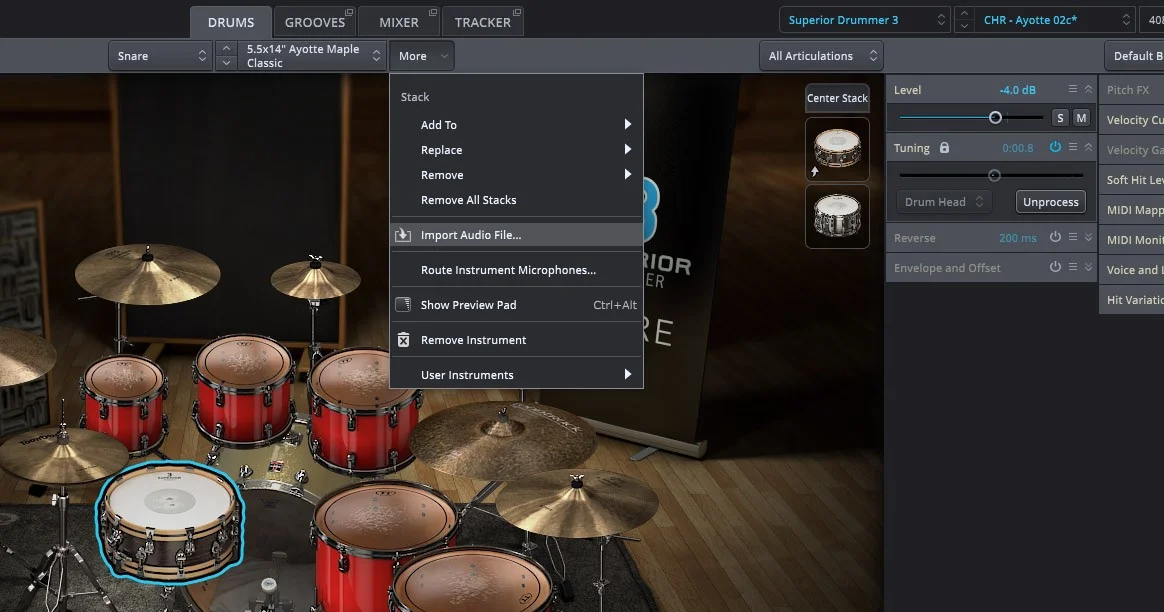Click the pop-out icon on the MIXER tab
Viewport: 1164px width, 612px height.
434,12
